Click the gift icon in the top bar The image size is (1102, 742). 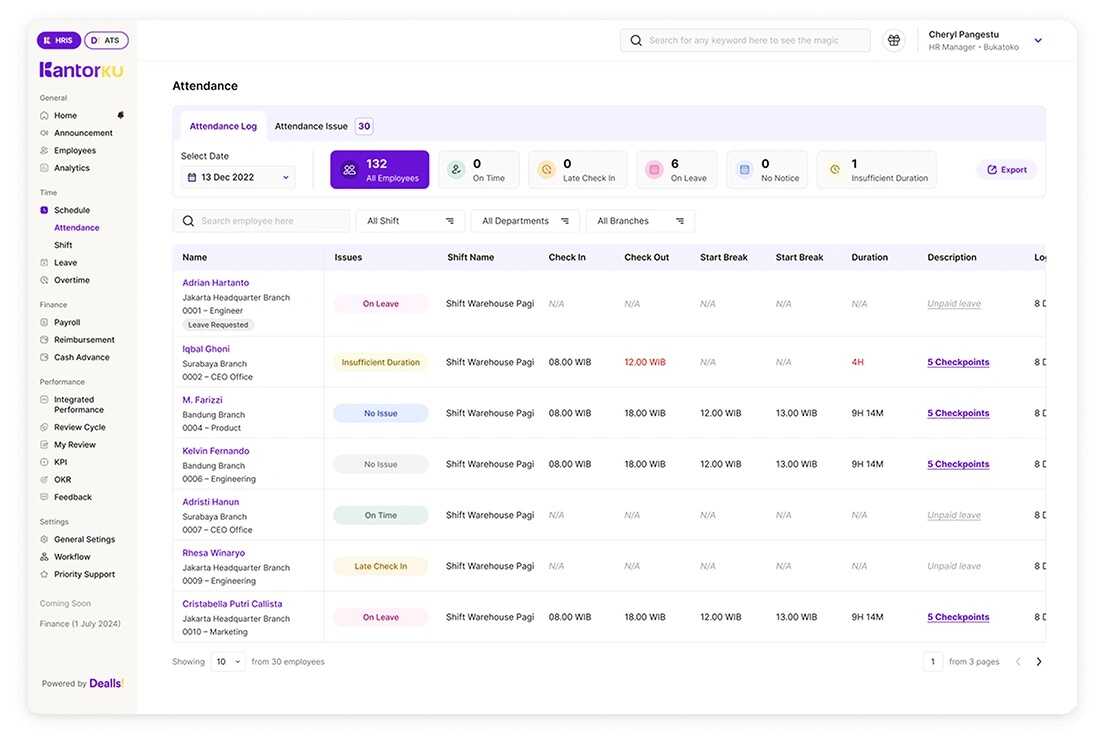point(894,41)
